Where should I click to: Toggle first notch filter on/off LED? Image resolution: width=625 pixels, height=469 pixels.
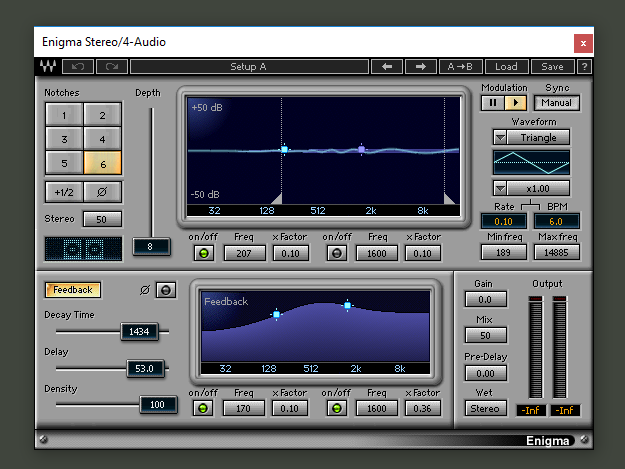point(203,253)
